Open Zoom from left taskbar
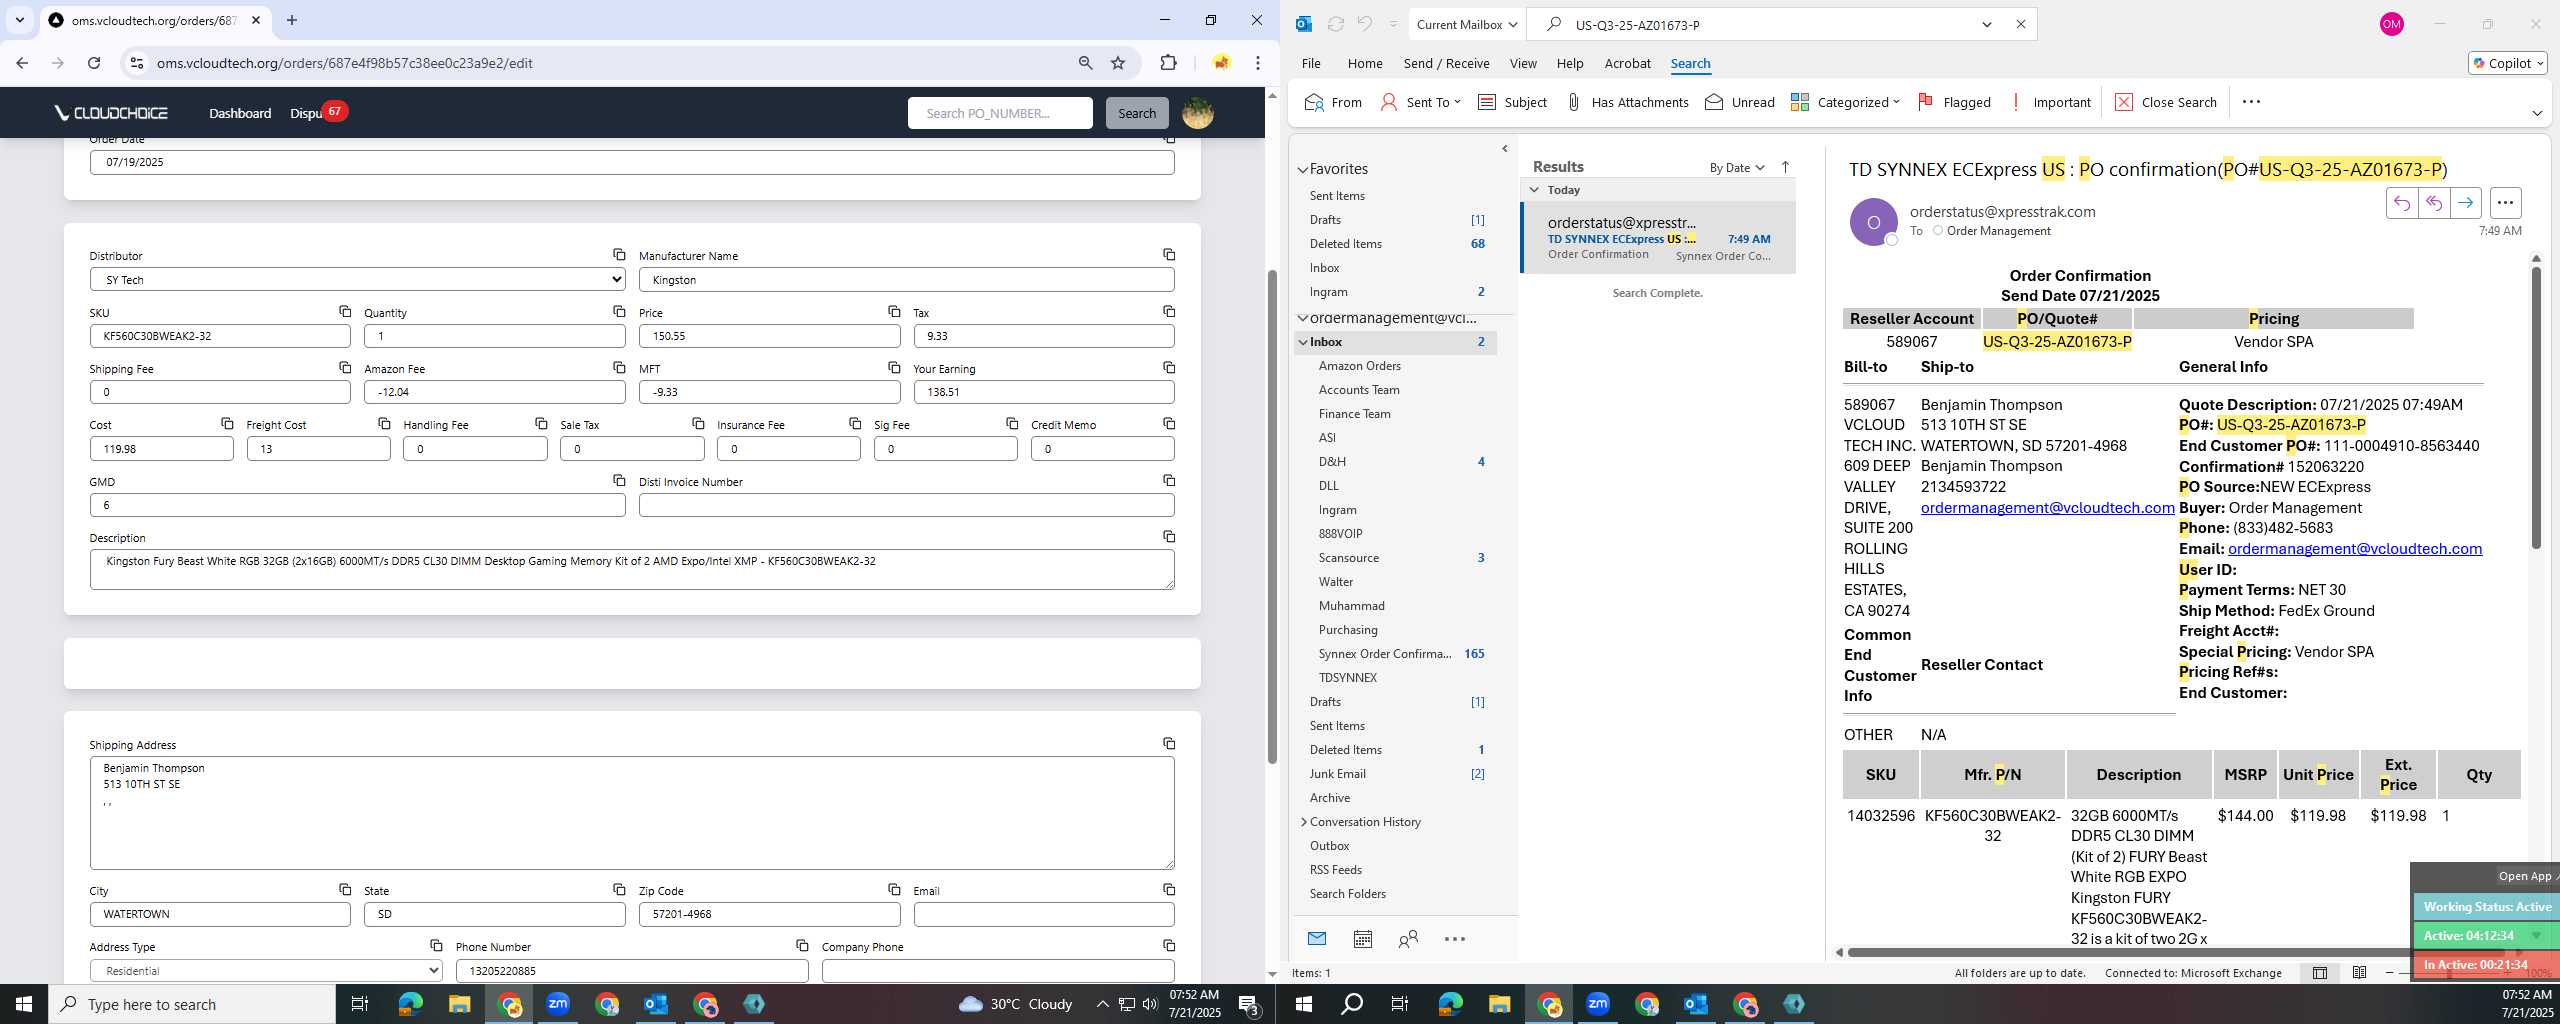The height and width of the screenshot is (1024, 2560). 558,1004
